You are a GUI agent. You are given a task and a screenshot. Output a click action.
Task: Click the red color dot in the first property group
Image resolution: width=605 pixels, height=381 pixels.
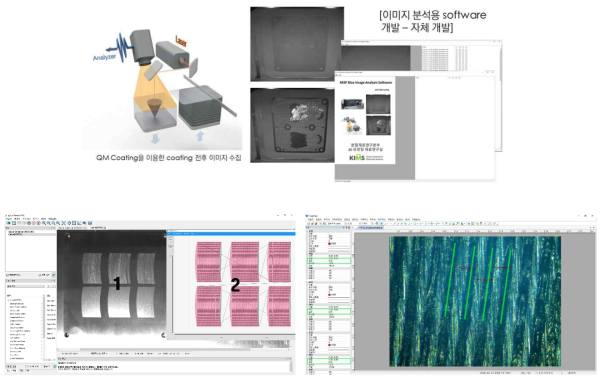(330, 244)
